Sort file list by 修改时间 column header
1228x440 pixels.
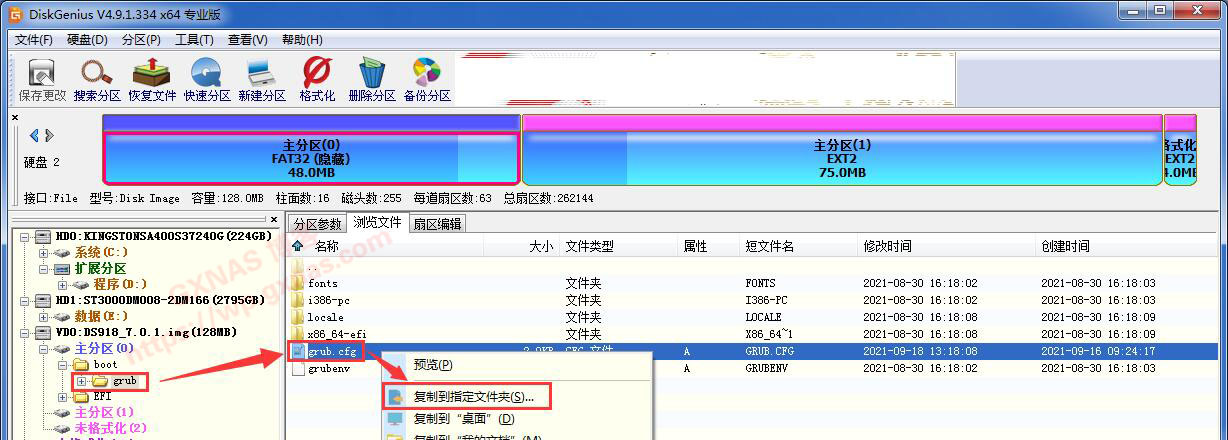point(887,246)
